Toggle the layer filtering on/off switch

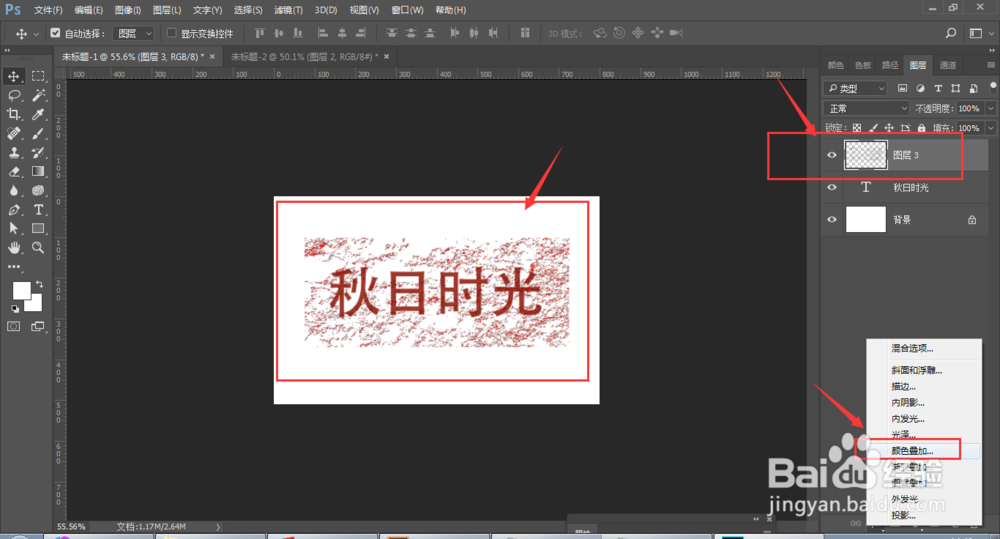(x=993, y=87)
